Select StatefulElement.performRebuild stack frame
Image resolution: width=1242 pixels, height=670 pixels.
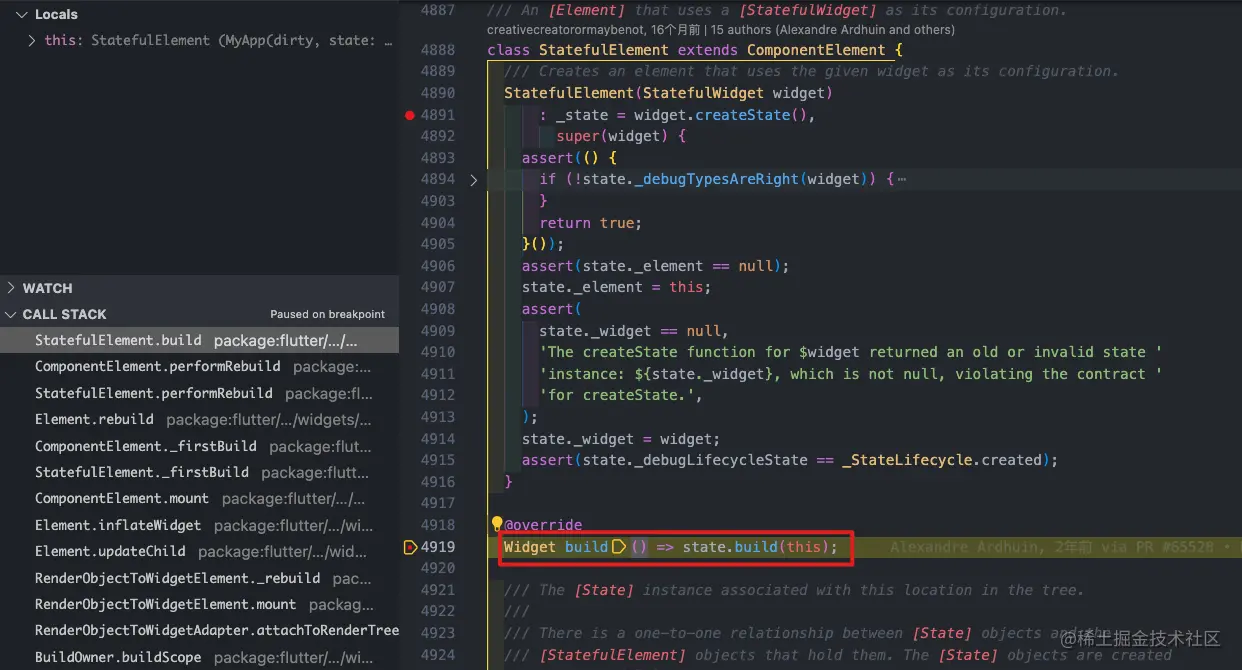pos(200,393)
